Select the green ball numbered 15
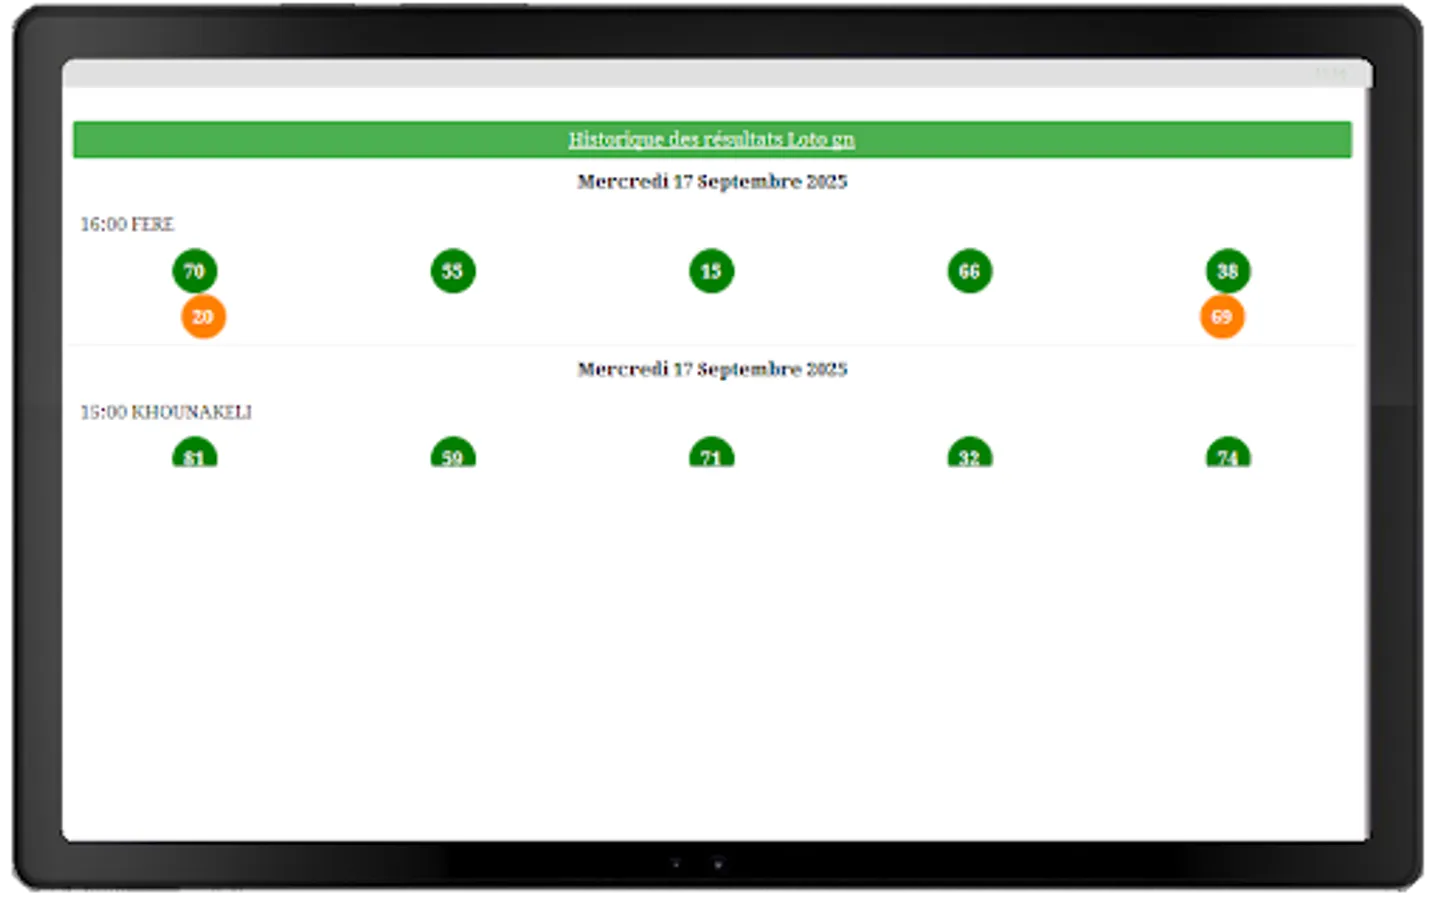 click(x=711, y=271)
